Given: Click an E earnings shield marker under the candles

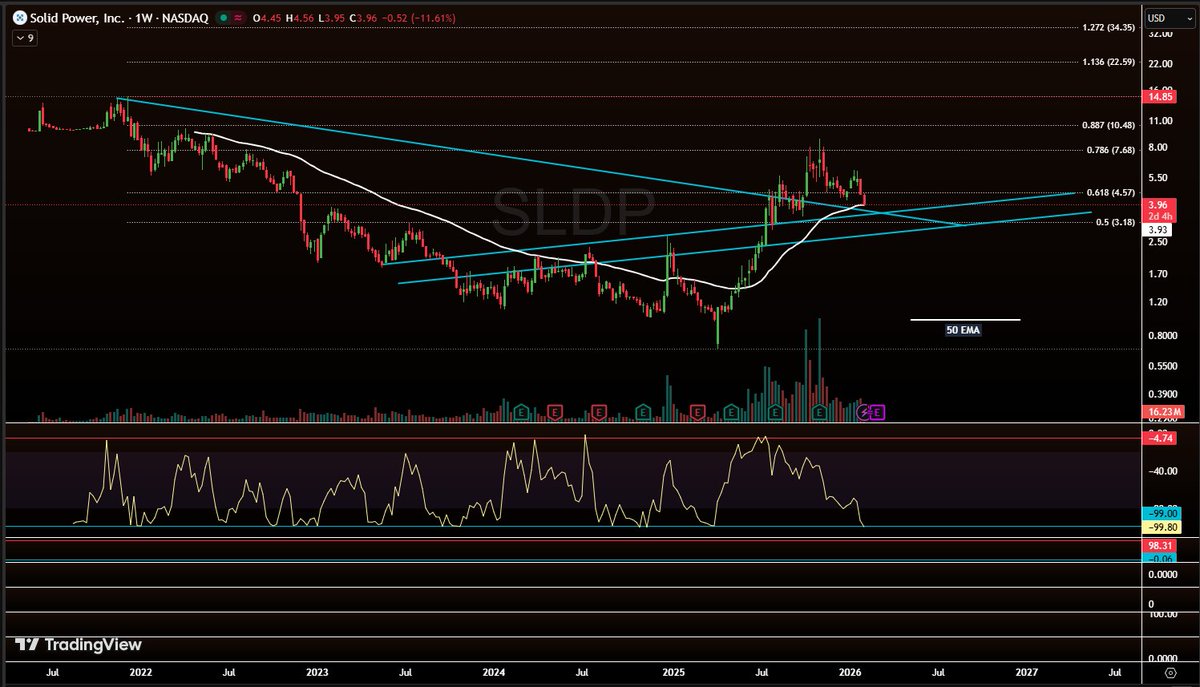Looking at the screenshot, I should click(556, 410).
